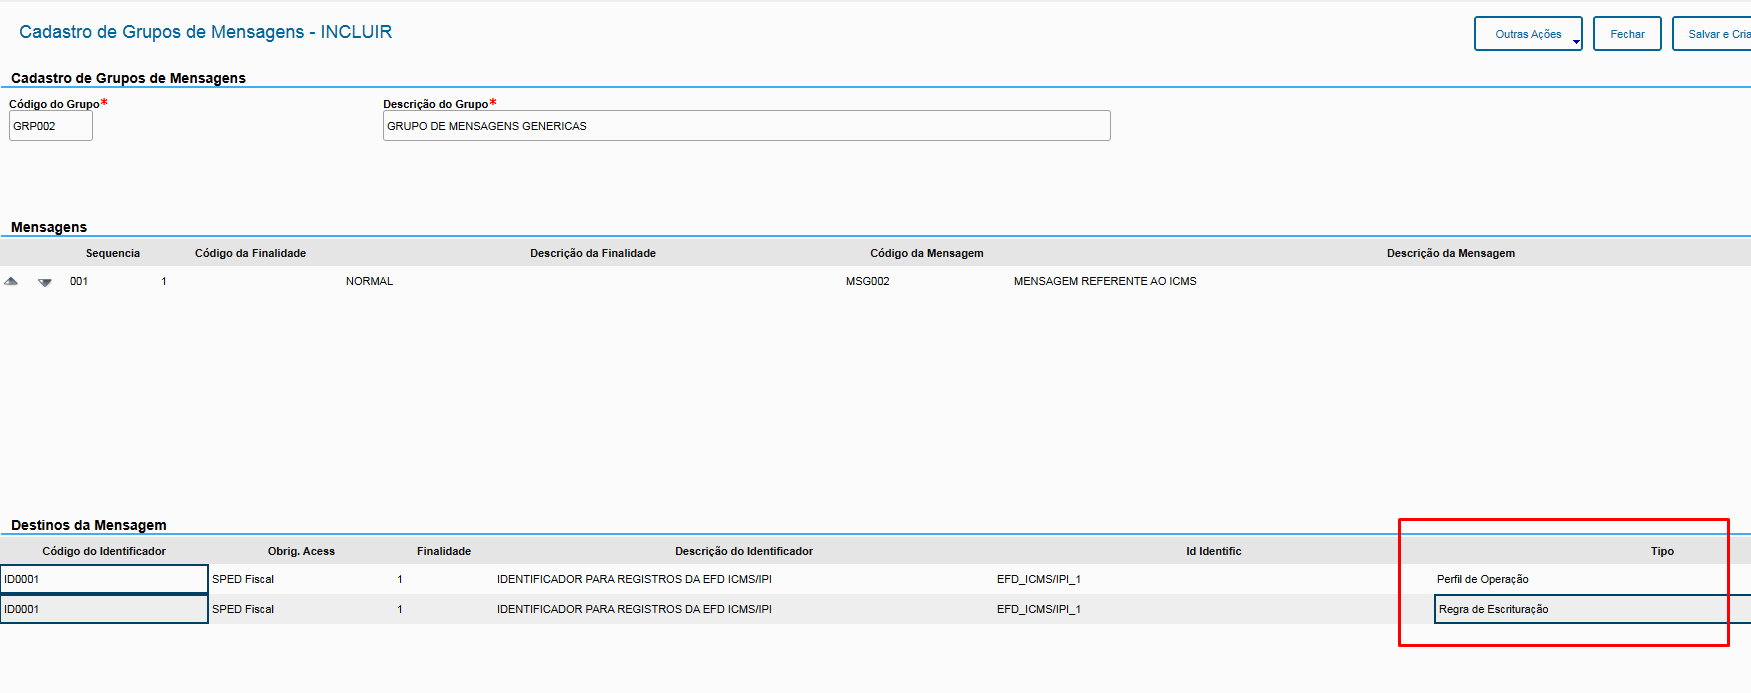This screenshot has width=1751, height=693.
Task: Click the Tipo column header
Action: tap(1662, 551)
